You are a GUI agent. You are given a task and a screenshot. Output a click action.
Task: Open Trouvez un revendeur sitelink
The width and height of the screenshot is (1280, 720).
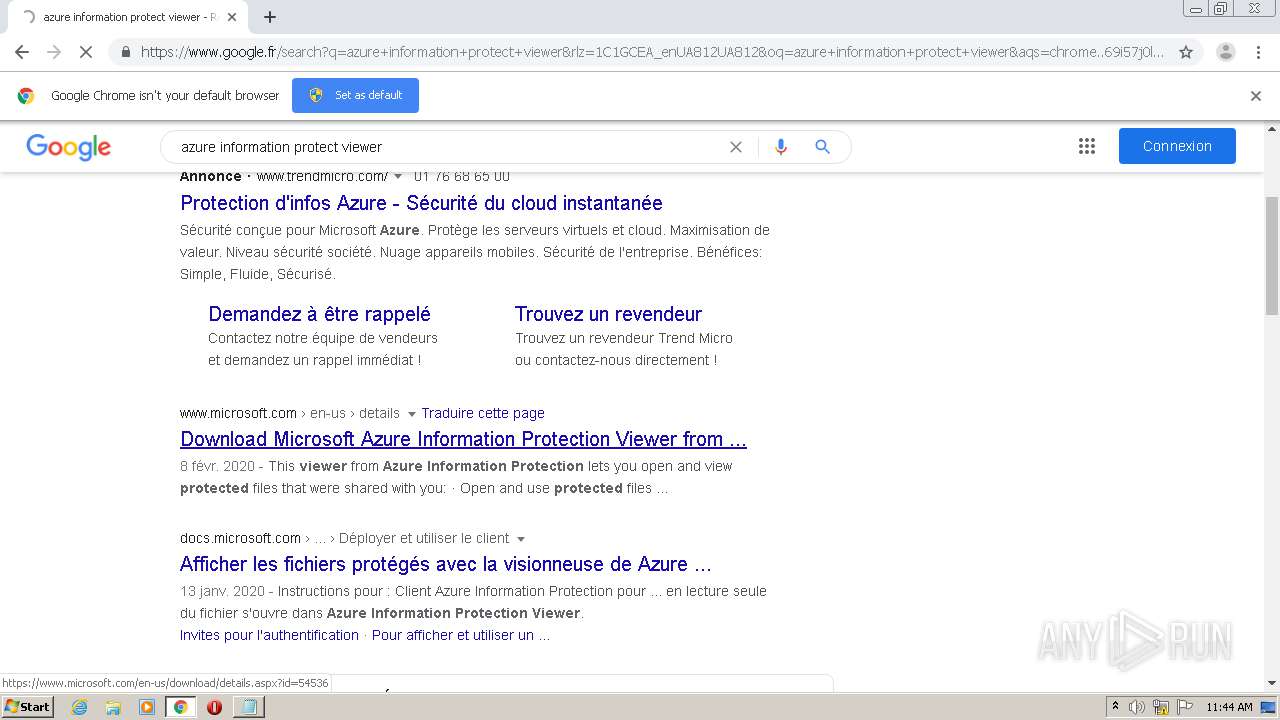608,314
